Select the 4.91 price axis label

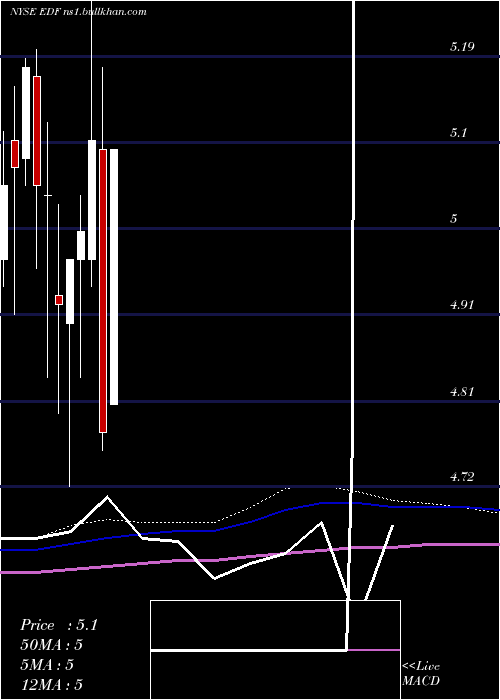tap(462, 305)
